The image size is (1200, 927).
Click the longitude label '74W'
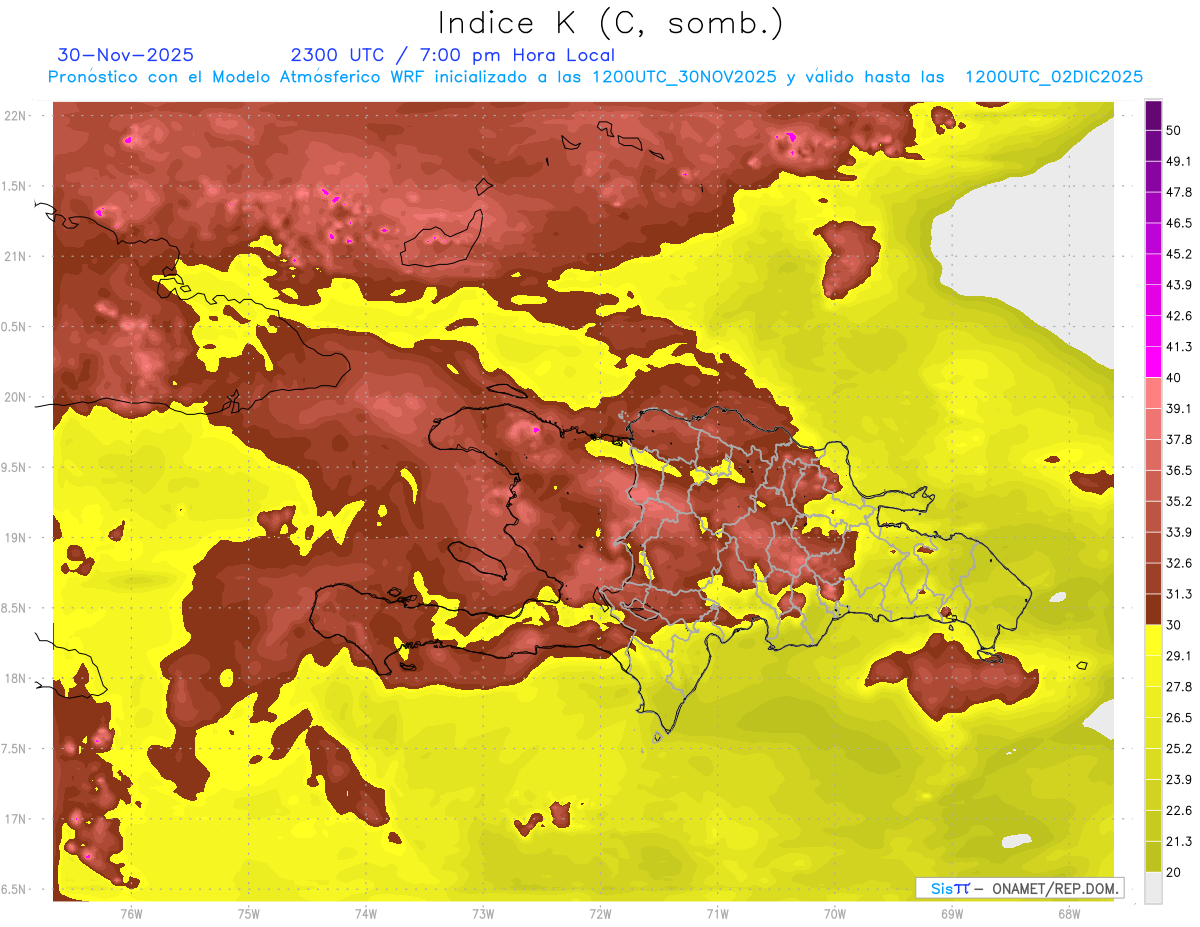[x=366, y=914]
